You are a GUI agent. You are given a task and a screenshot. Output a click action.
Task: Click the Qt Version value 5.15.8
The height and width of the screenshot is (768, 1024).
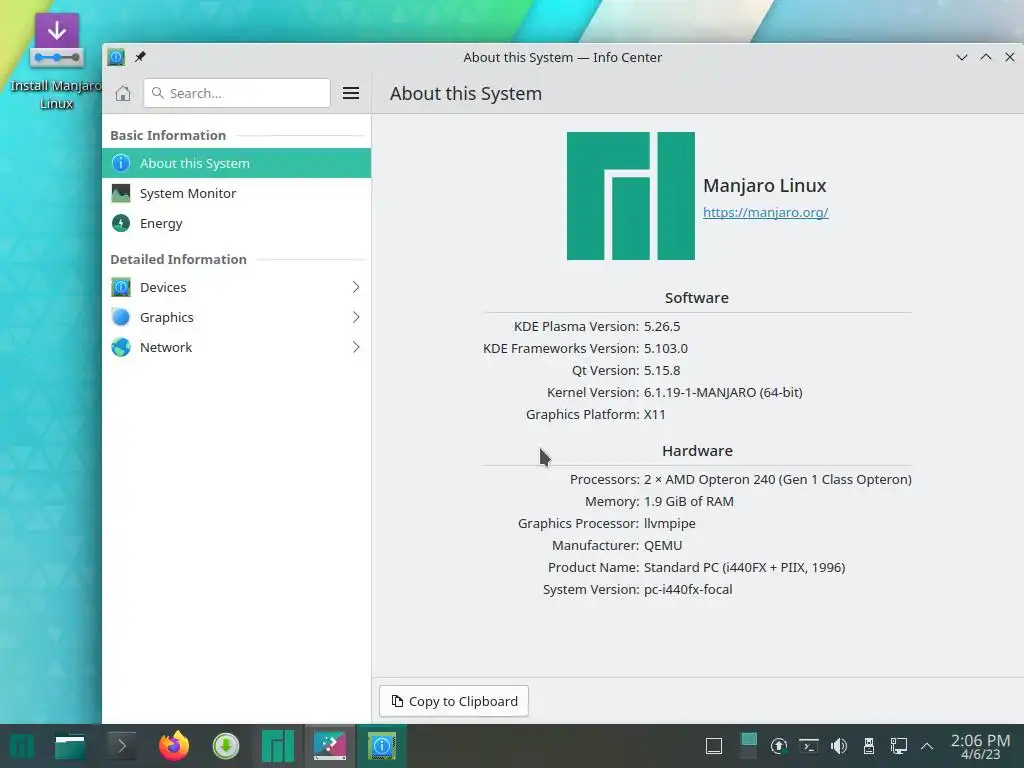coord(662,370)
